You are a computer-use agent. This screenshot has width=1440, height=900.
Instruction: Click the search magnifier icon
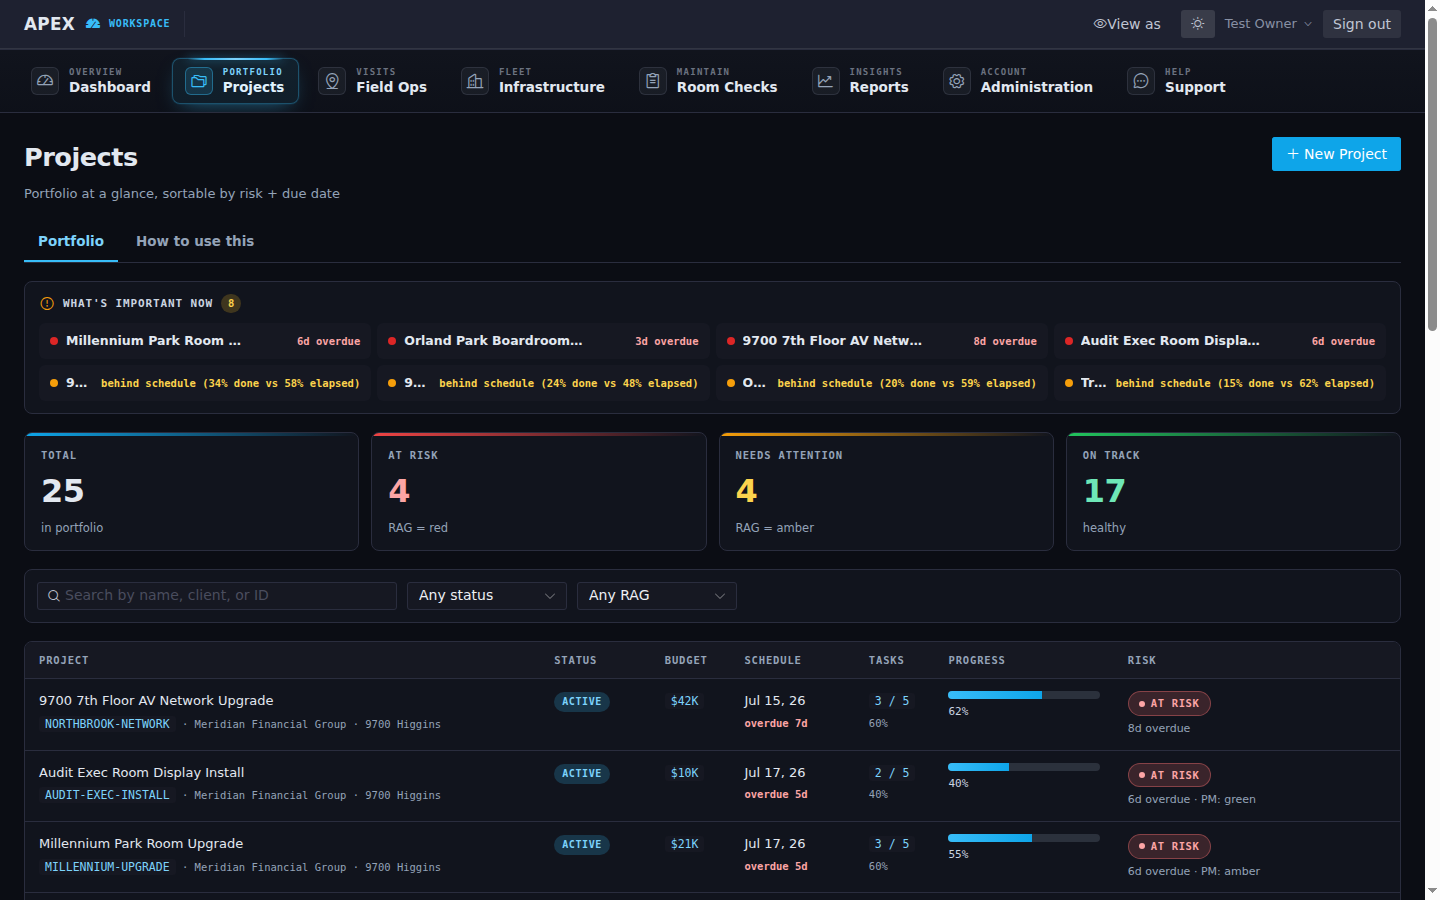[54, 596]
